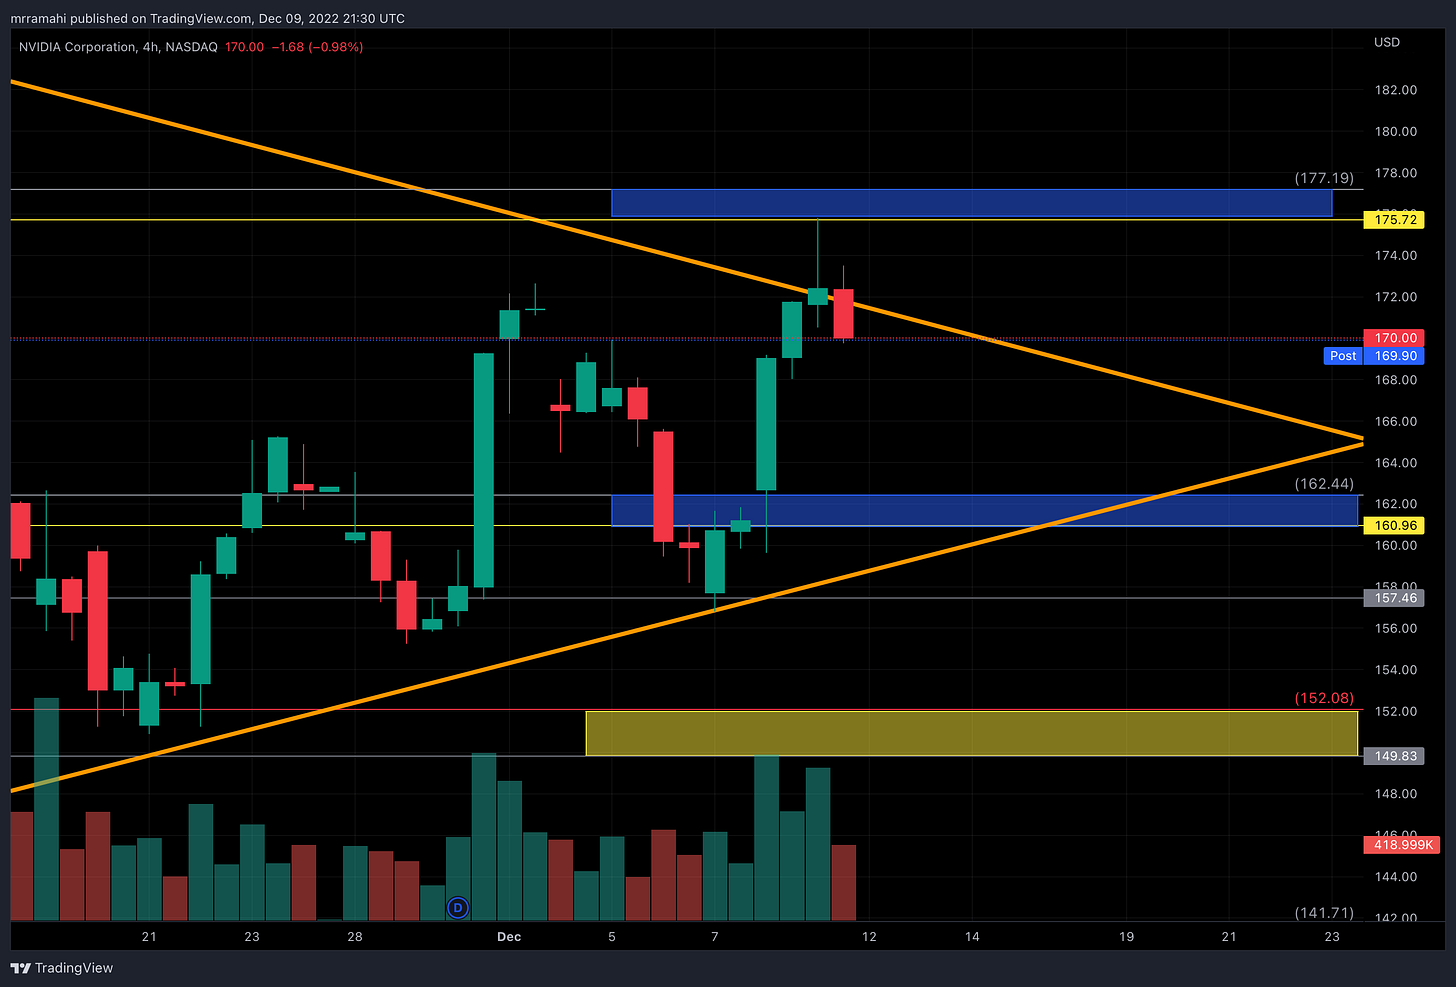Viewport: 1456px width, 987px height.
Task: Click the 182.00 price axis label
Action: point(1396,90)
